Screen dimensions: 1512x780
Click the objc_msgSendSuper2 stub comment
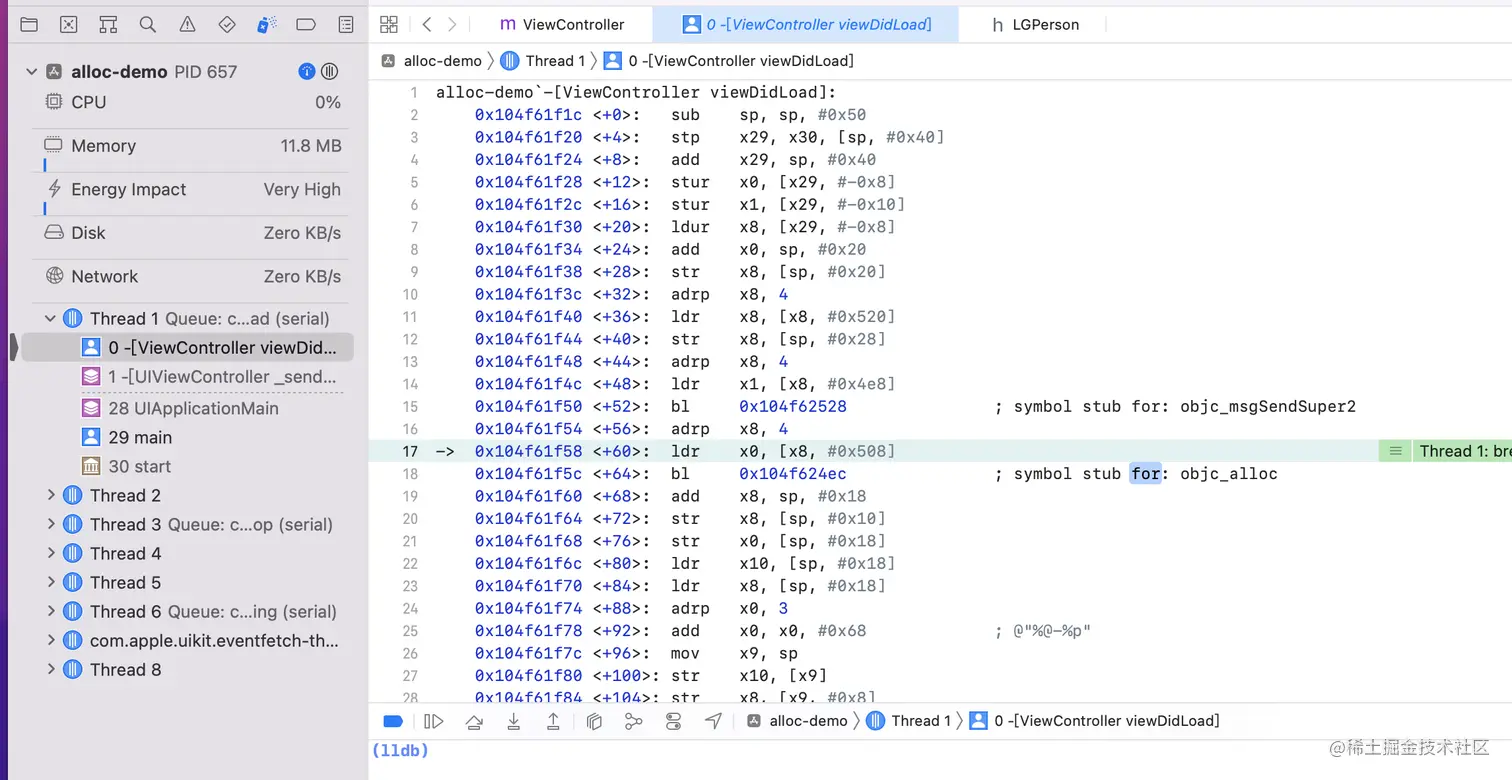click(1175, 407)
